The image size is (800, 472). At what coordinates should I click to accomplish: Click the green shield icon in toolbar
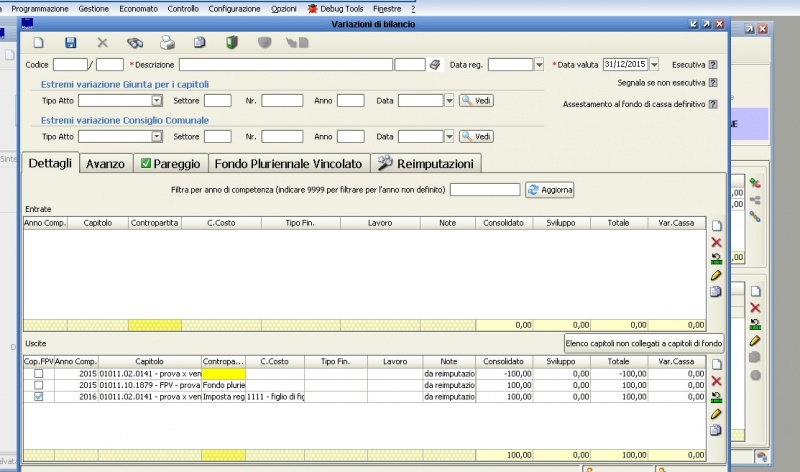(x=231, y=43)
